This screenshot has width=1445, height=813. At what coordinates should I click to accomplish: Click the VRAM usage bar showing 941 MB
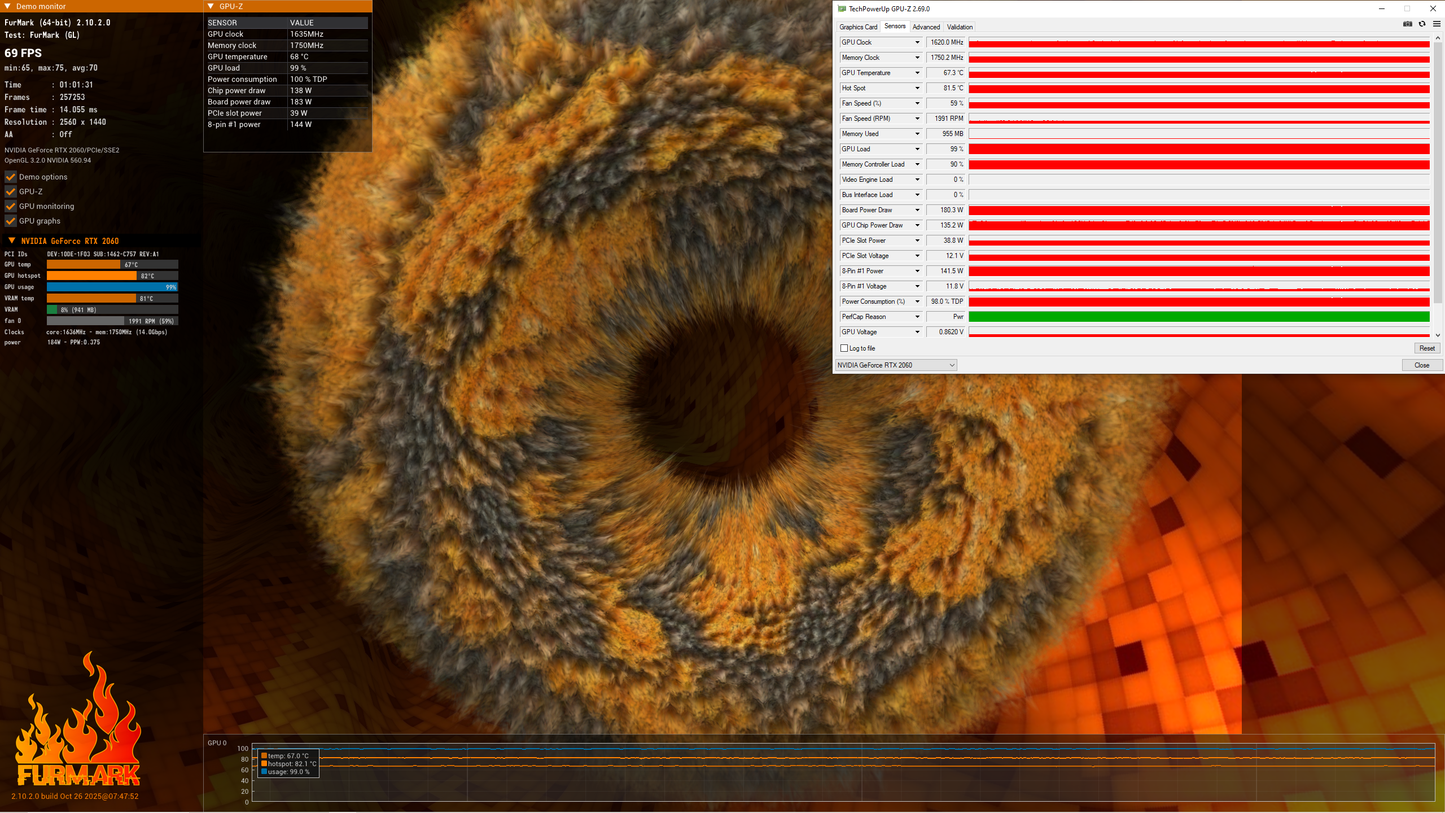(x=113, y=310)
